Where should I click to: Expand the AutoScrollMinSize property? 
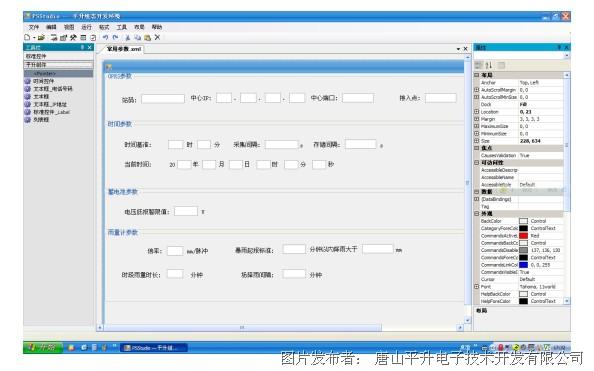tap(477, 97)
